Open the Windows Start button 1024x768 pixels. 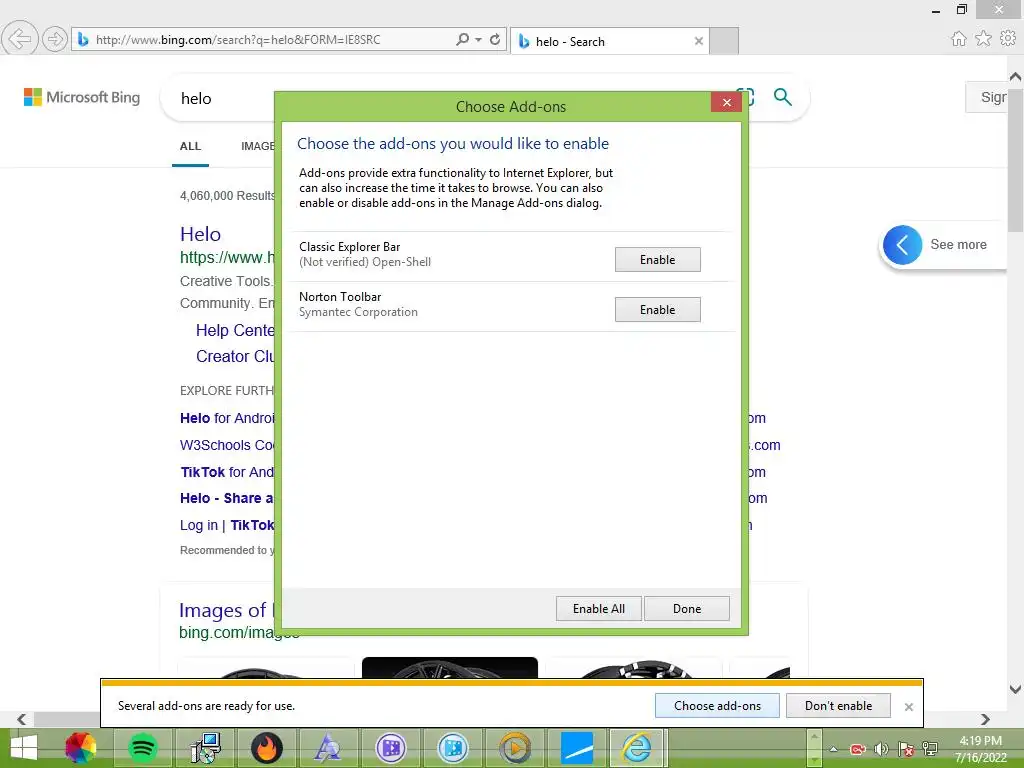pos(24,748)
